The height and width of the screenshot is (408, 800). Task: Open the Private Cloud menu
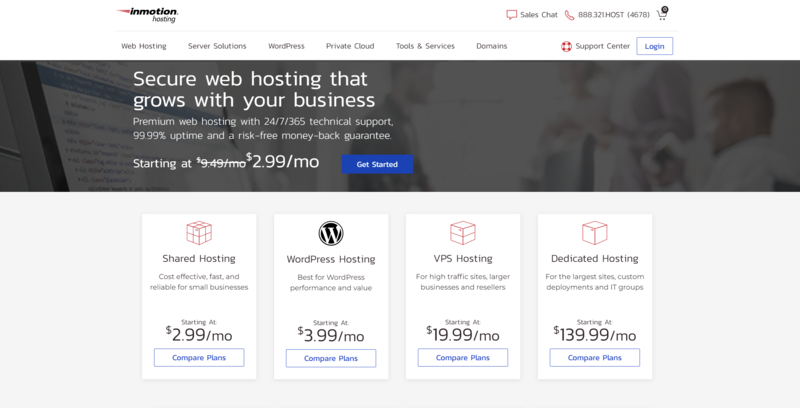(x=350, y=46)
